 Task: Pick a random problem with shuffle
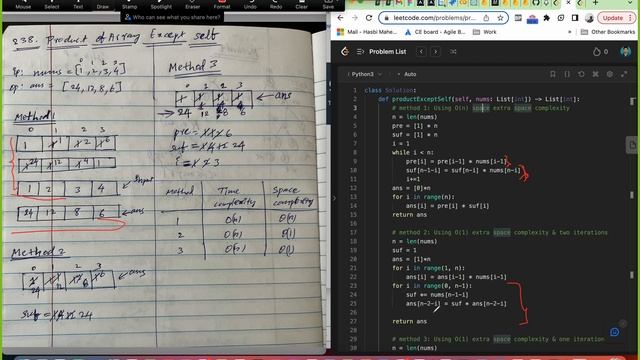click(x=453, y=51)
